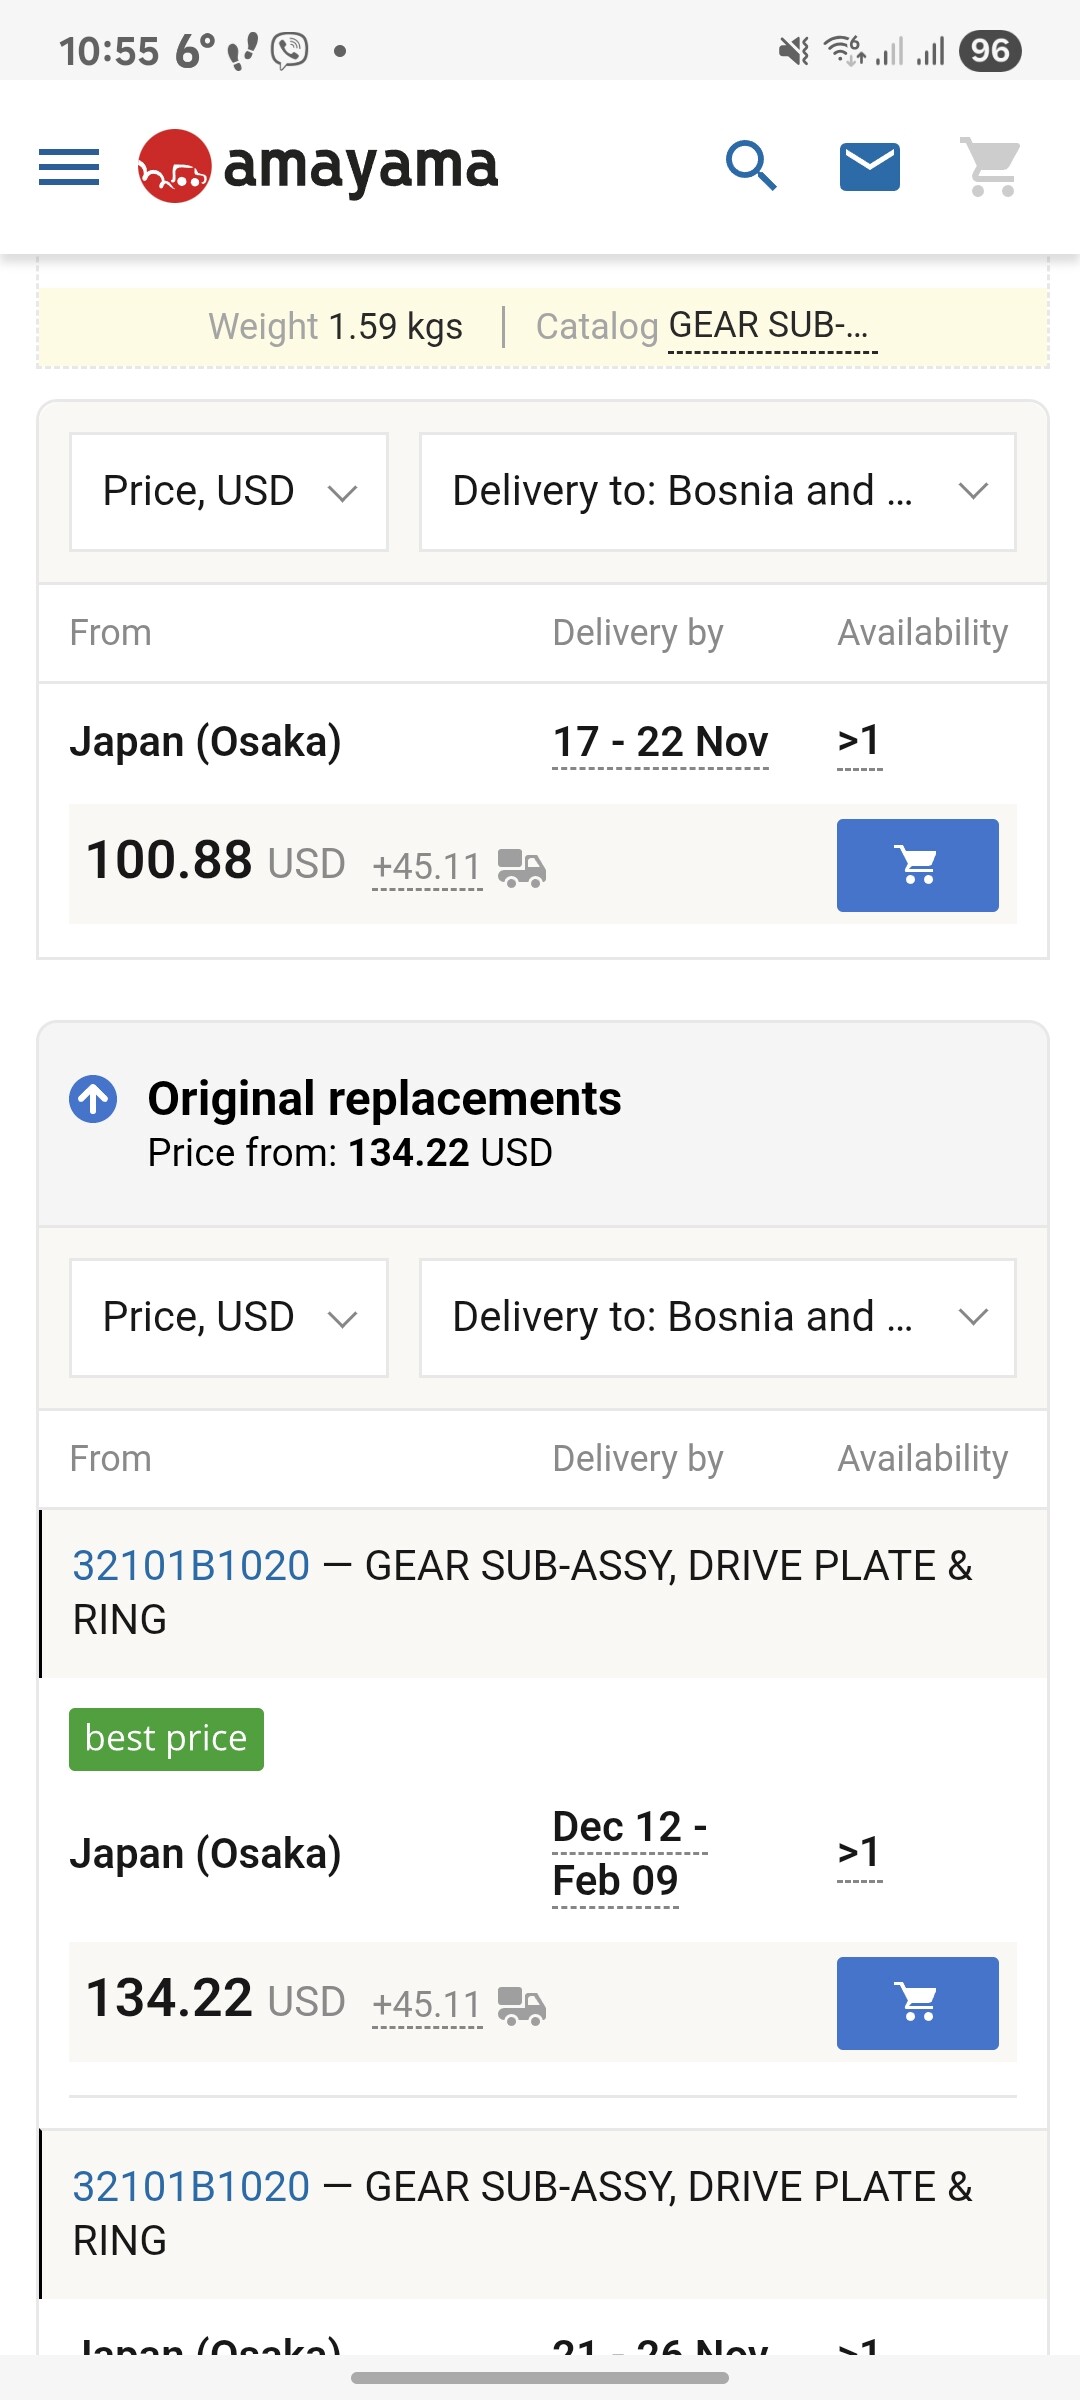Image resolution: width=1080 pixels, height=2400 pixels.
Task: Open the search magnifier icon
Action: click(x=751, y=166)
